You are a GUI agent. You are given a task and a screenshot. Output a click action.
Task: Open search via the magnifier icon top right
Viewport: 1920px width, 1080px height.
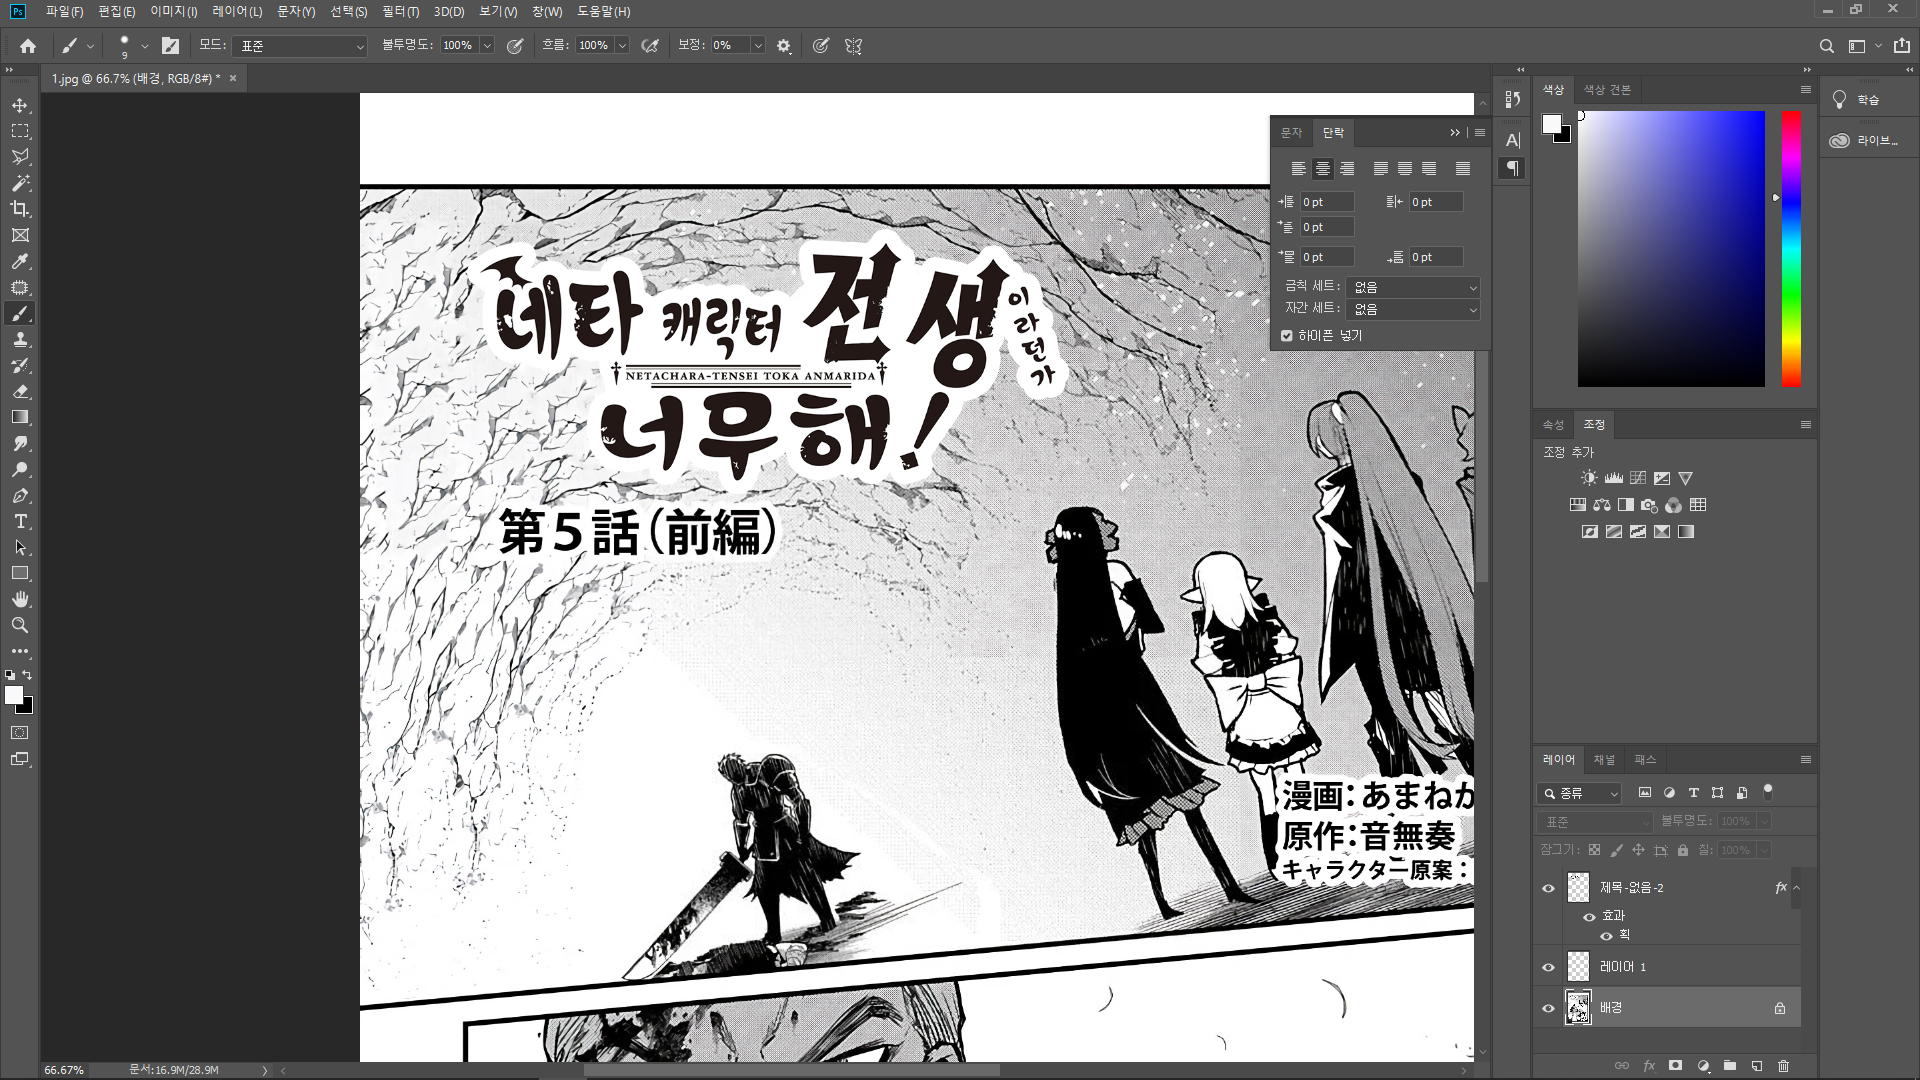[x=1826, y=46]
